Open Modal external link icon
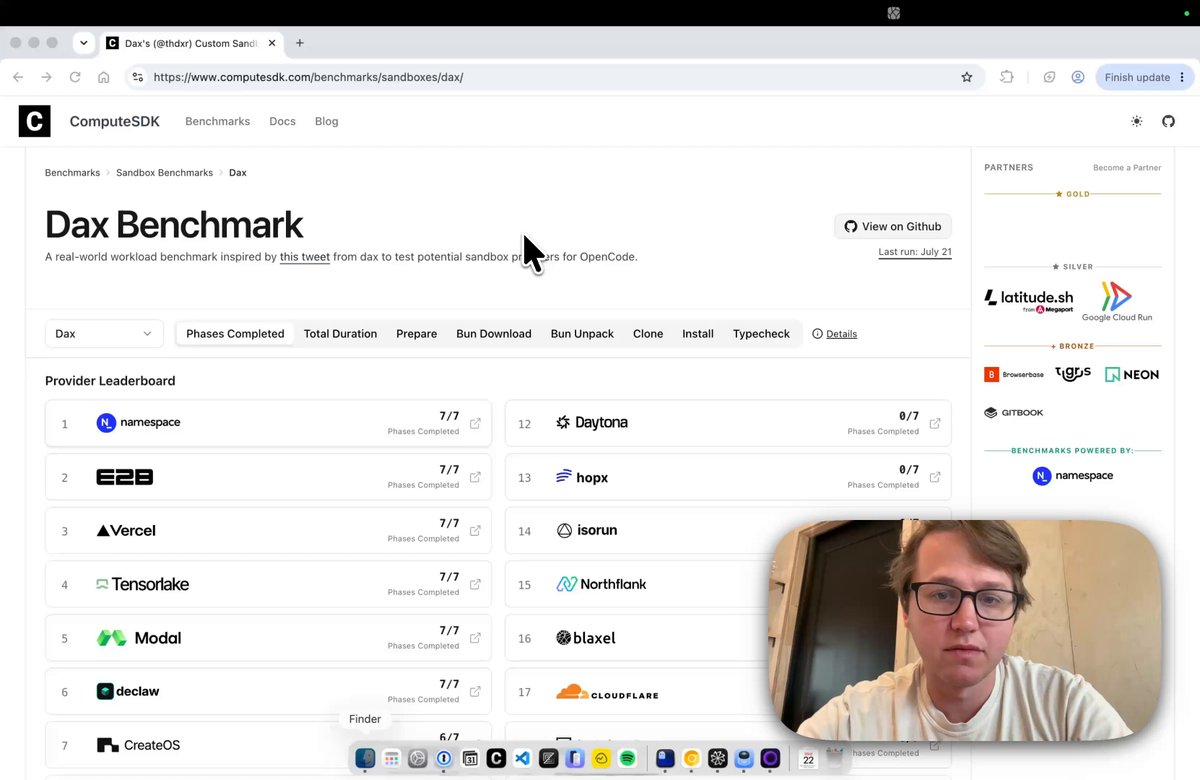 click(475, 638)
